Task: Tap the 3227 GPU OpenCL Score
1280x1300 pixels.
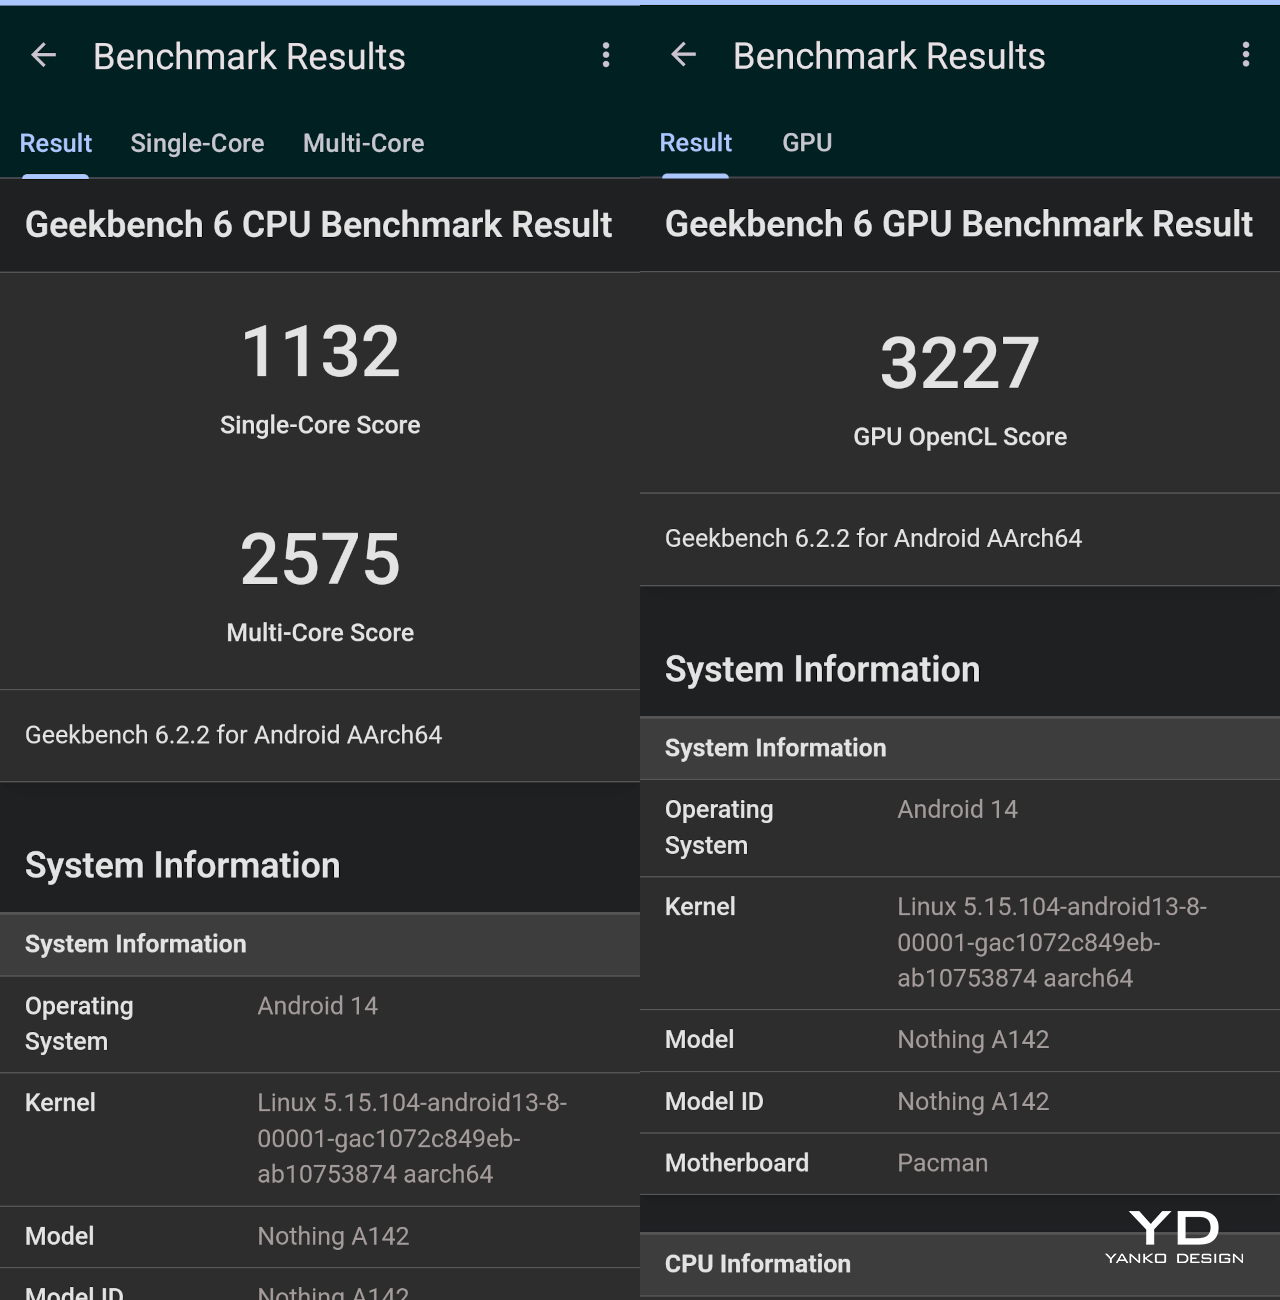Action: pos(959,364)
